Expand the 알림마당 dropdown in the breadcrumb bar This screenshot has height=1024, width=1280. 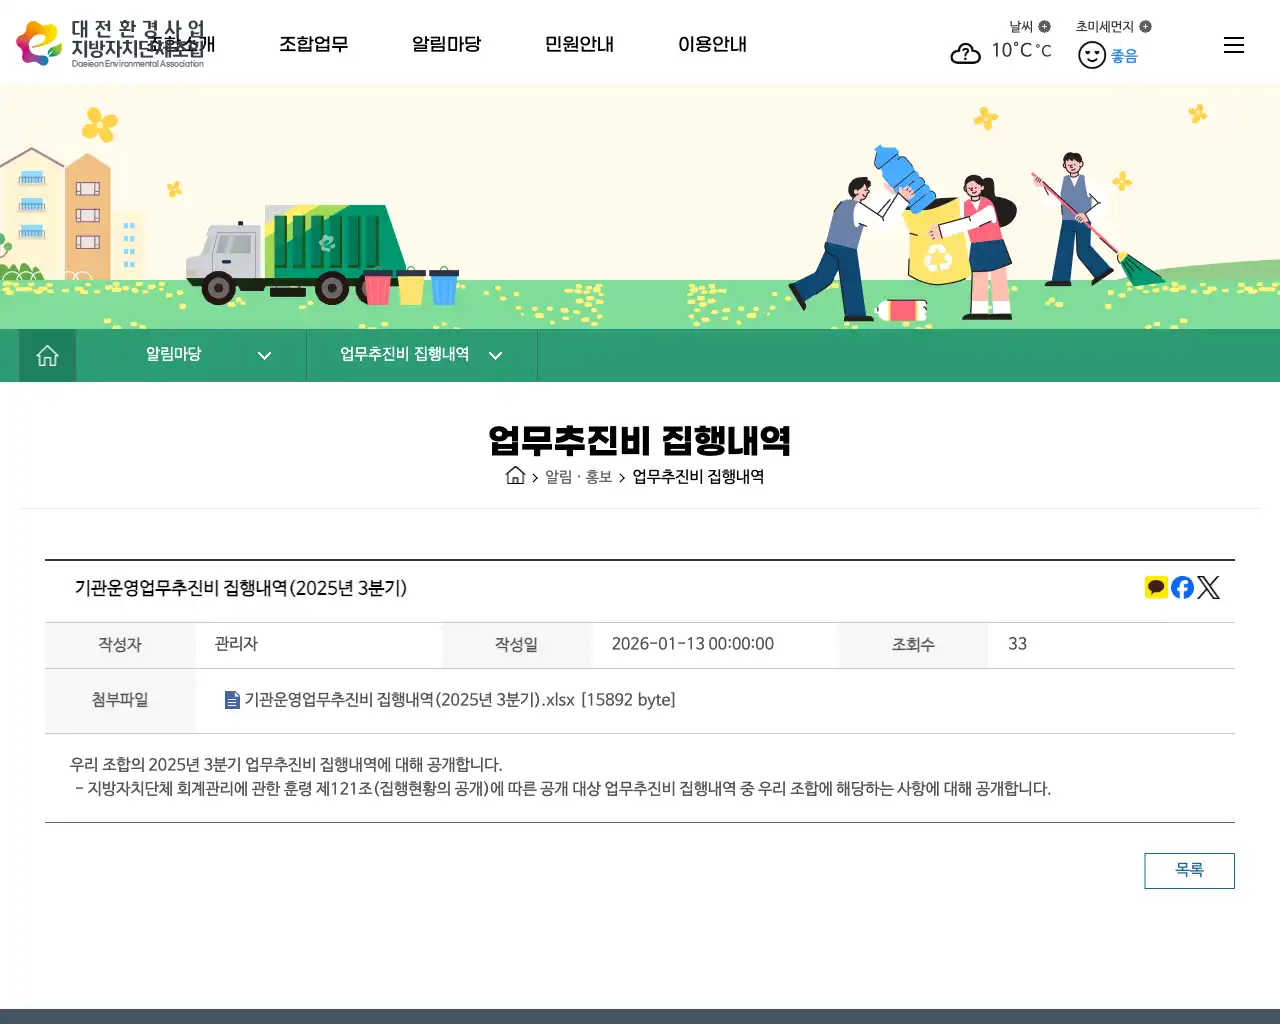pos(264,355)
